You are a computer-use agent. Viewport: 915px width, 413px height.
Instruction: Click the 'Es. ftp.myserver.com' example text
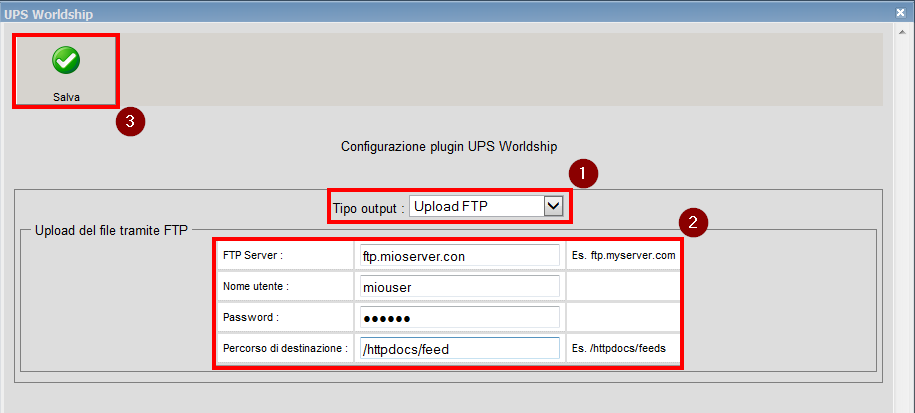pos(624,256)
